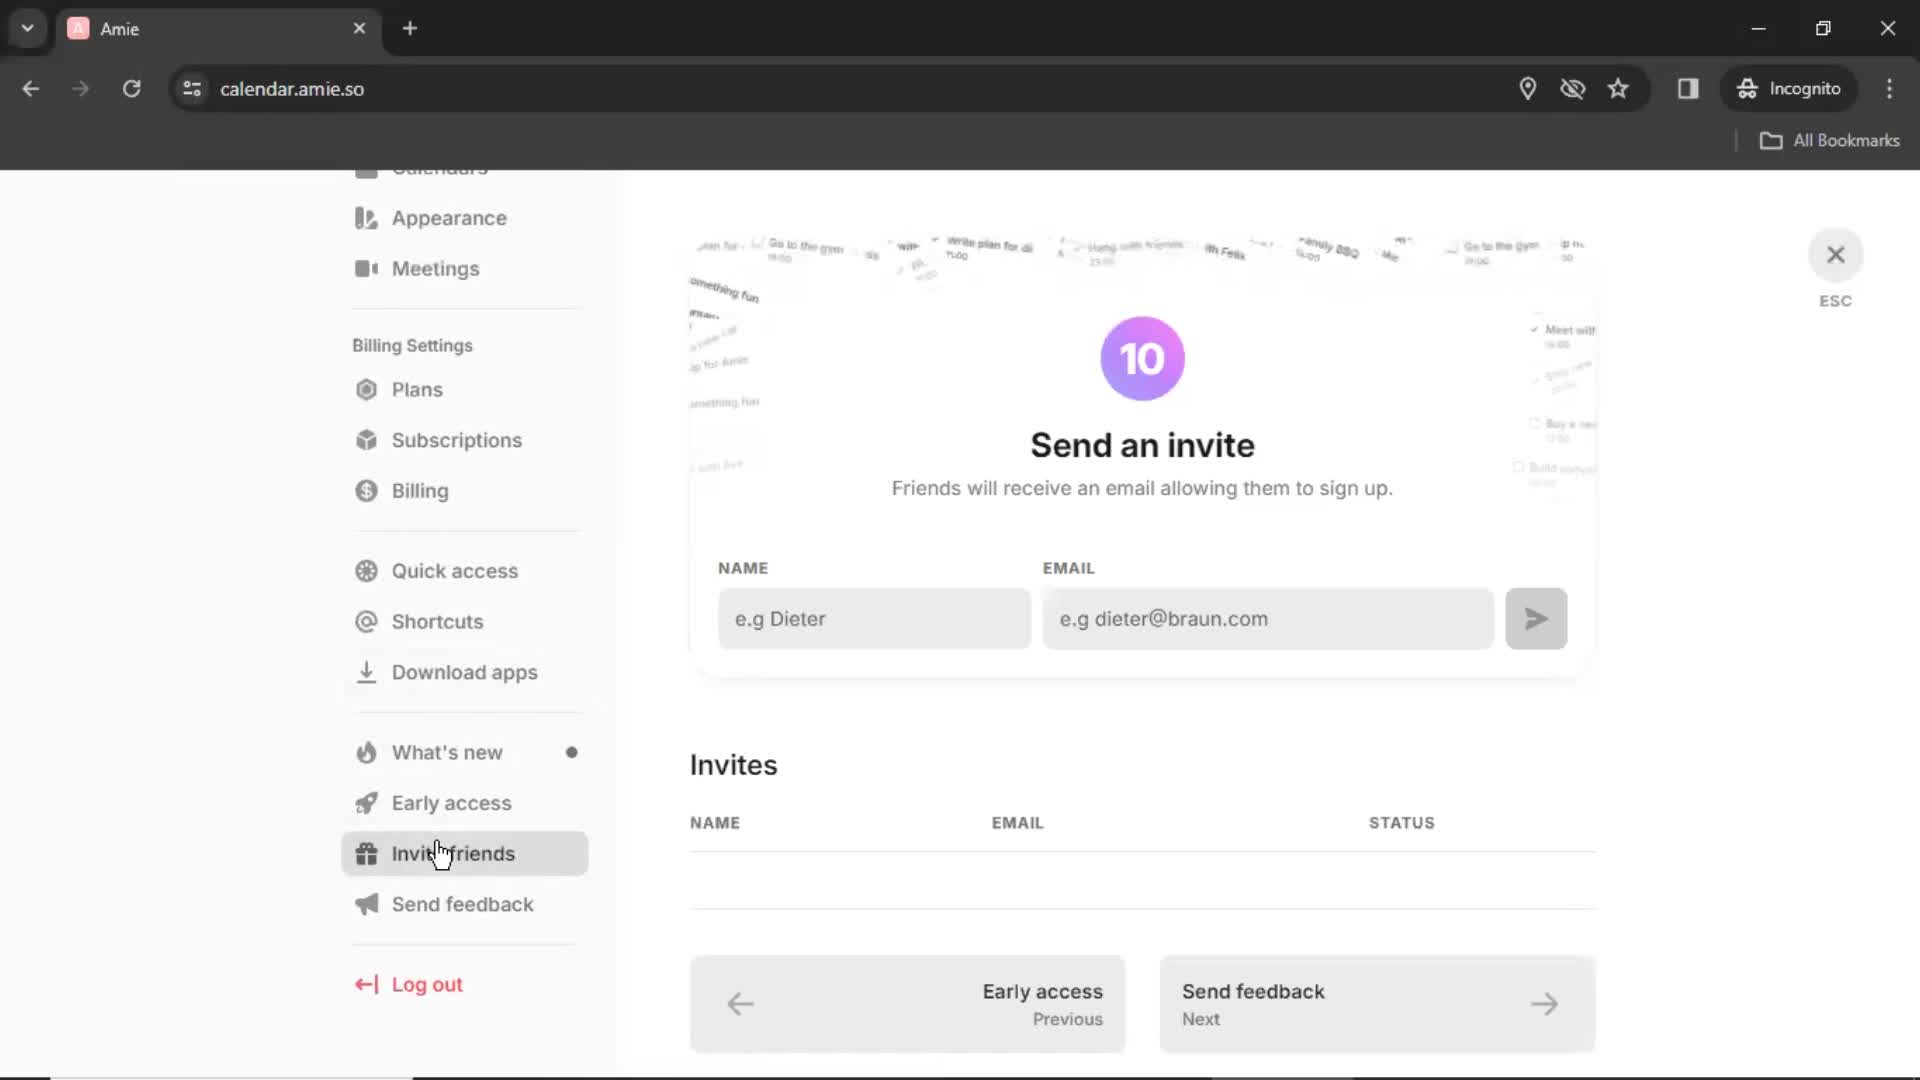This screenshot has height=1080, width=1920.
Task: Click the EMAIL input field
Action: click(x=1269, y=618)
